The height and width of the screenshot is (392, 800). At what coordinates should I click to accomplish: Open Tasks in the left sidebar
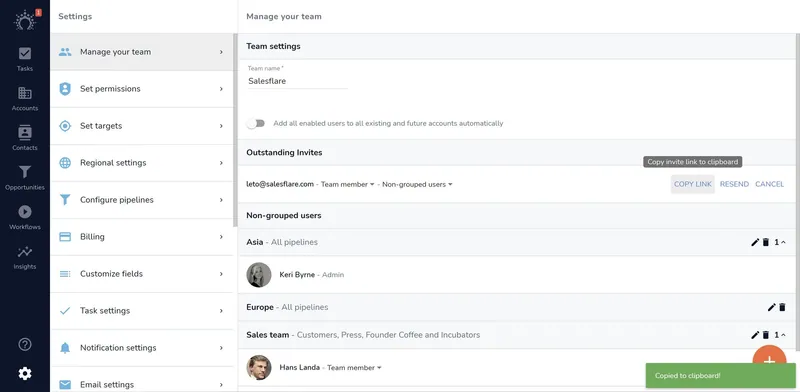click(x=24, y=59)
